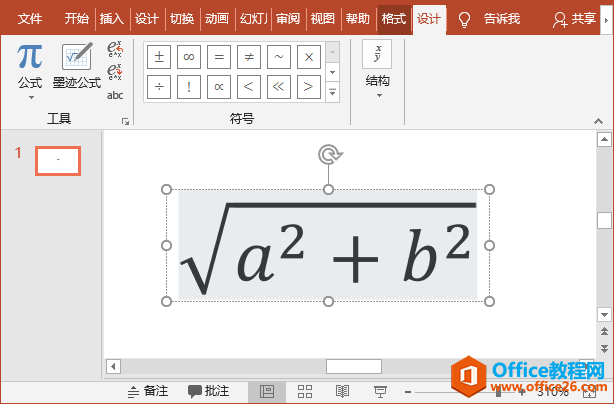Switch to the 动画 animations tab
The image size is (614, 404).
click(x=217, y=18)
